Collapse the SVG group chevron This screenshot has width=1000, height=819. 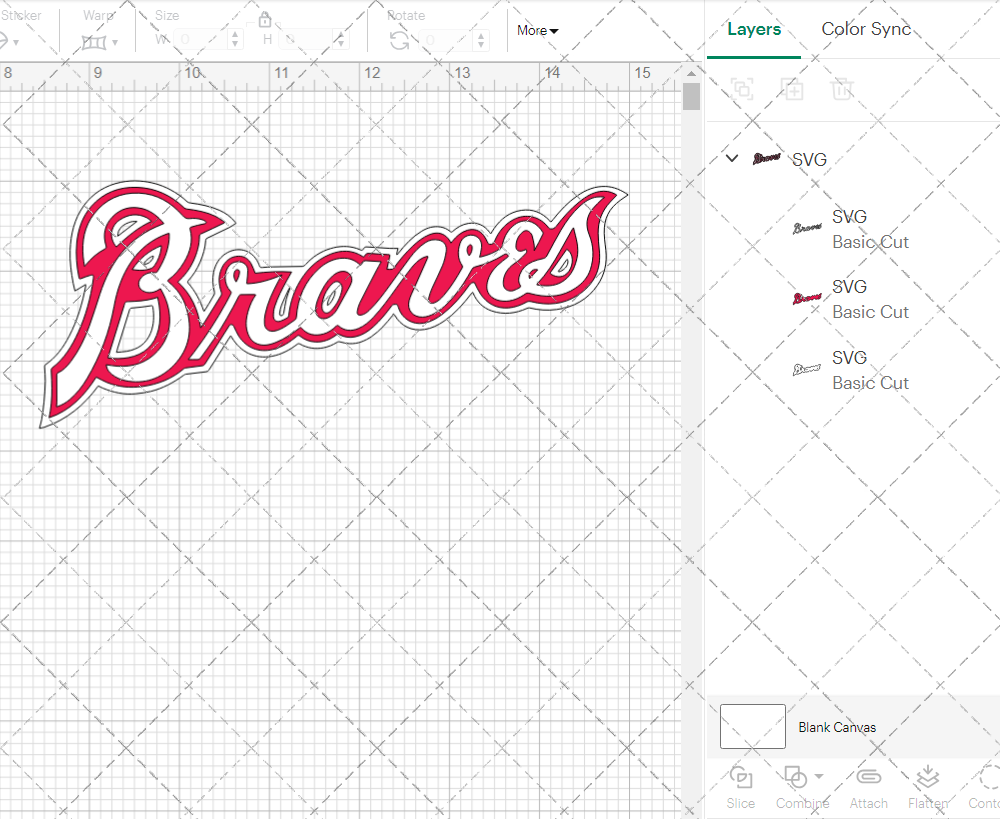pos(732,158)
